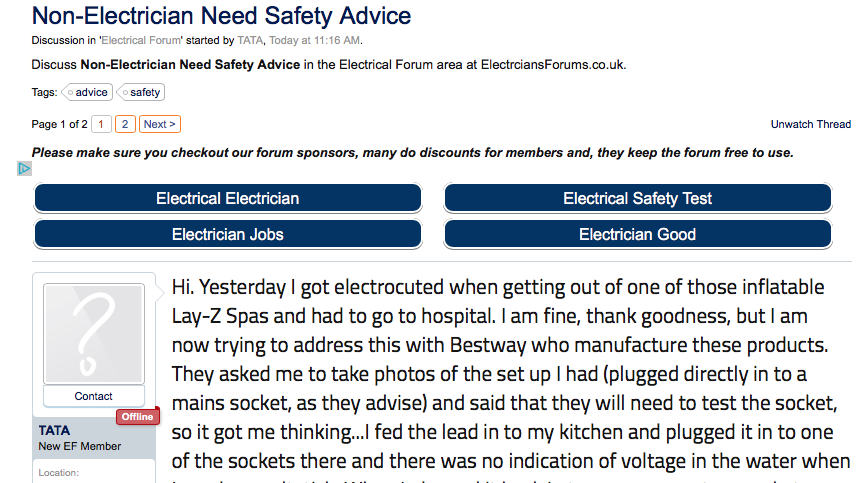This screenshot has width=864, height=483.
Task: Click the Electrician Good button
Action: click(x=637, y=234)
